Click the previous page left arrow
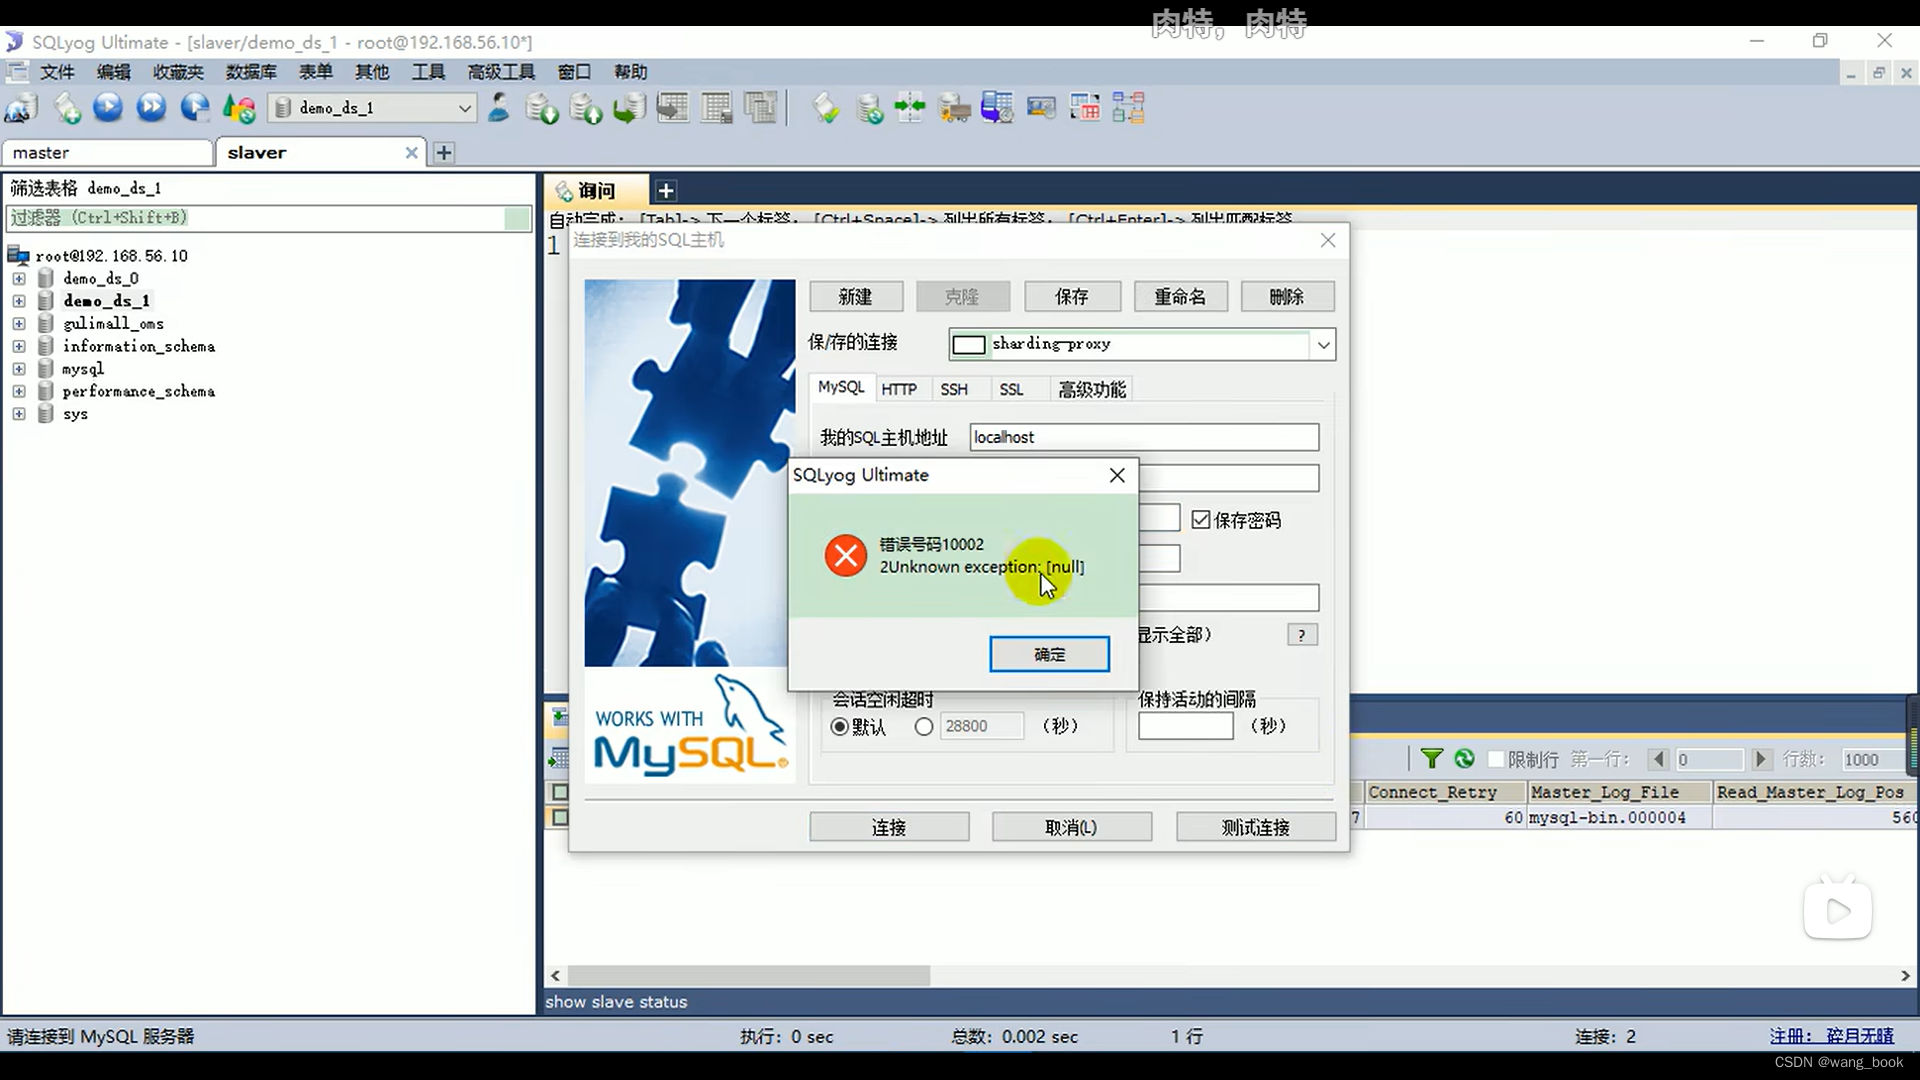Image resolution: width=1920 pixels, height=1080 pixels. point(1659,759)
